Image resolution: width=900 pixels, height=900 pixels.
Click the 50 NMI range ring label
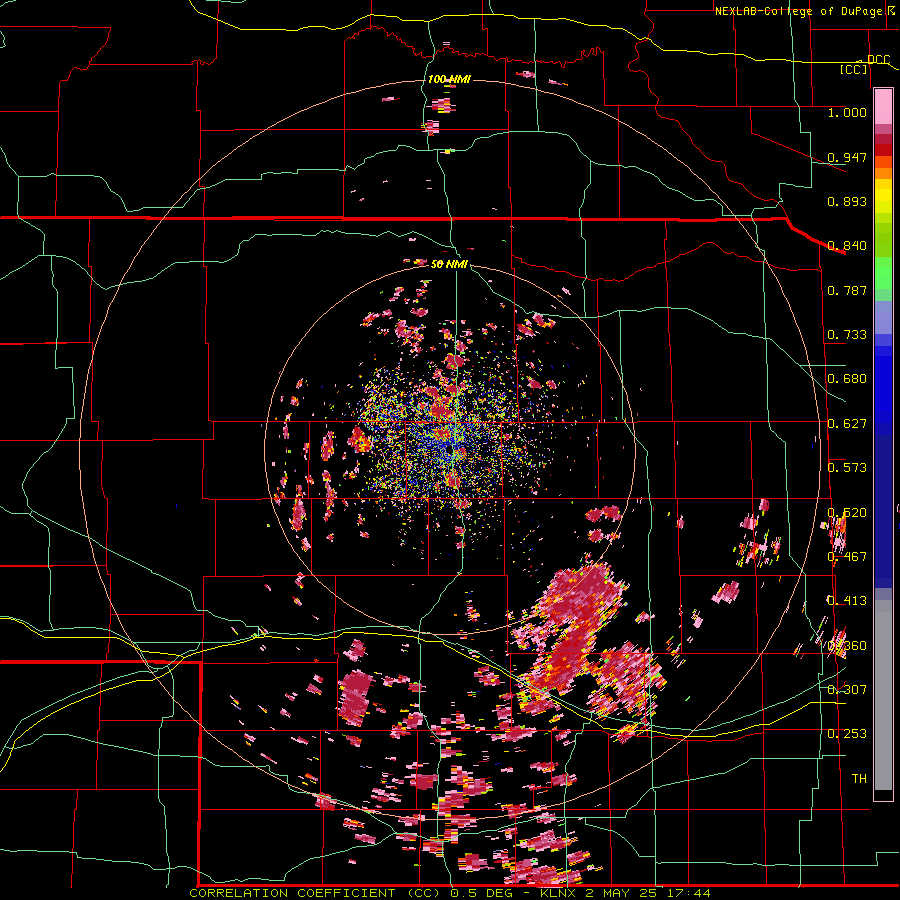click(x=449, y=264)
